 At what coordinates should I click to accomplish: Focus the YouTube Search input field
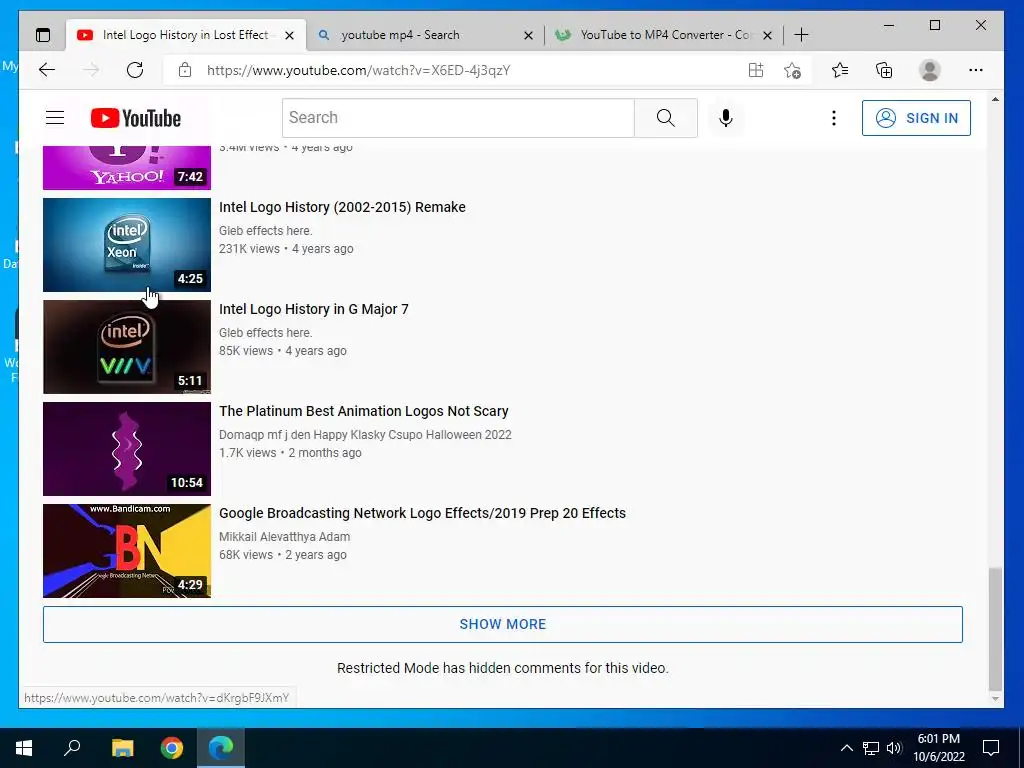tap(458, 118)
